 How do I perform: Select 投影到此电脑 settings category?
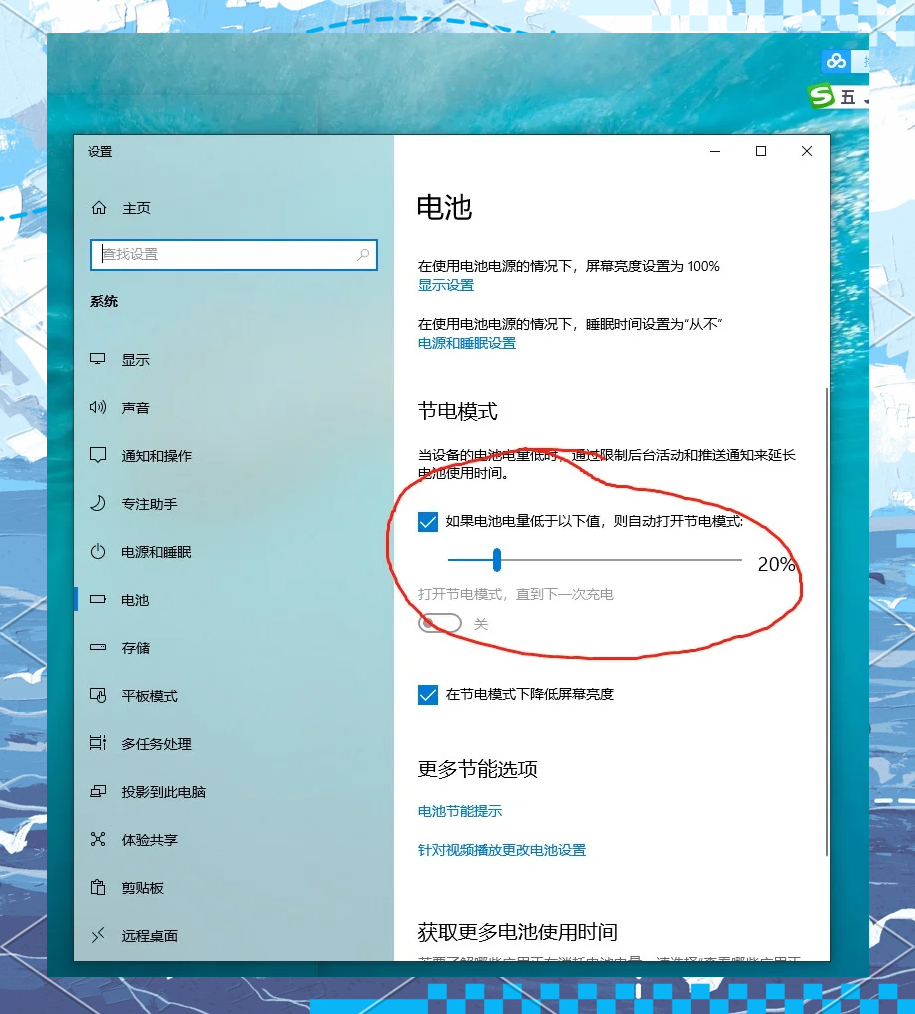tap(164, 792)
